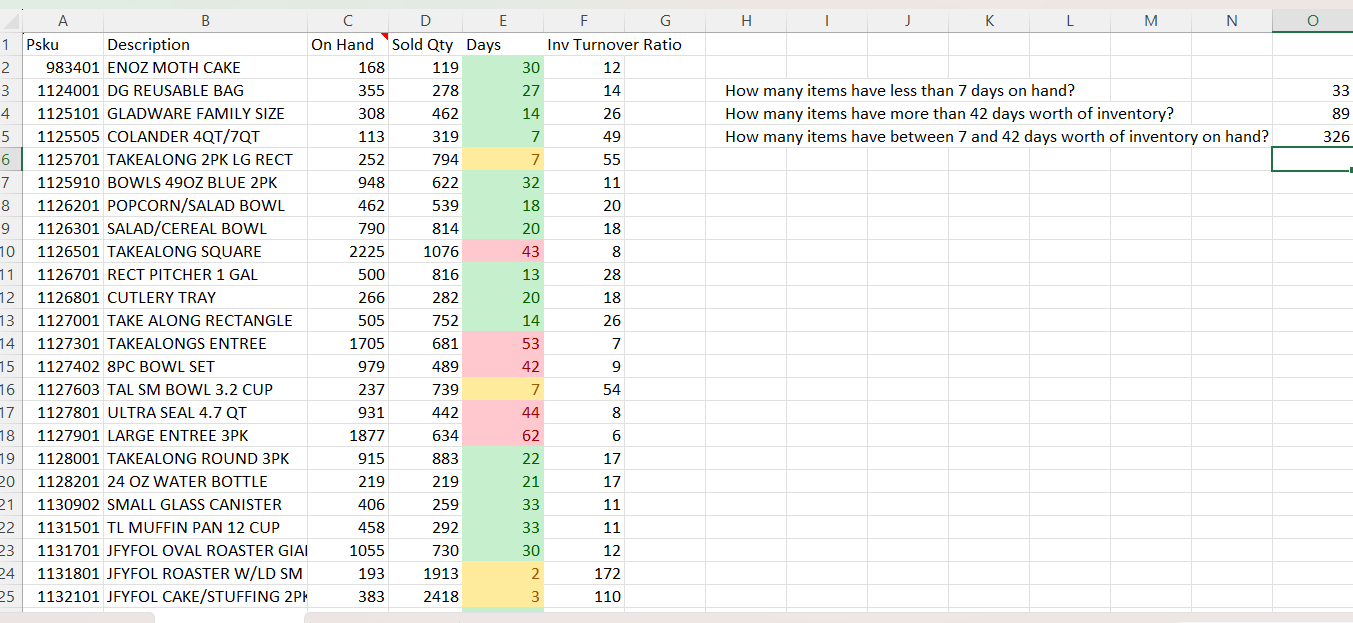
Task: Click red Days cell showing 62
Action: (x=503, y=435)
